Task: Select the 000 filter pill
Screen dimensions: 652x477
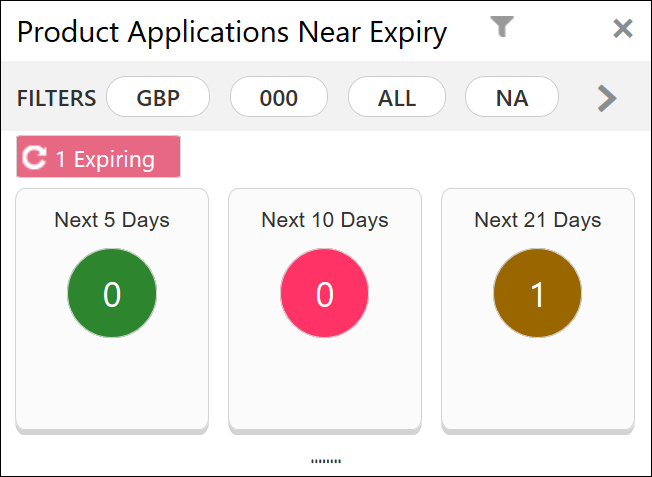Action: click(279, 97)
